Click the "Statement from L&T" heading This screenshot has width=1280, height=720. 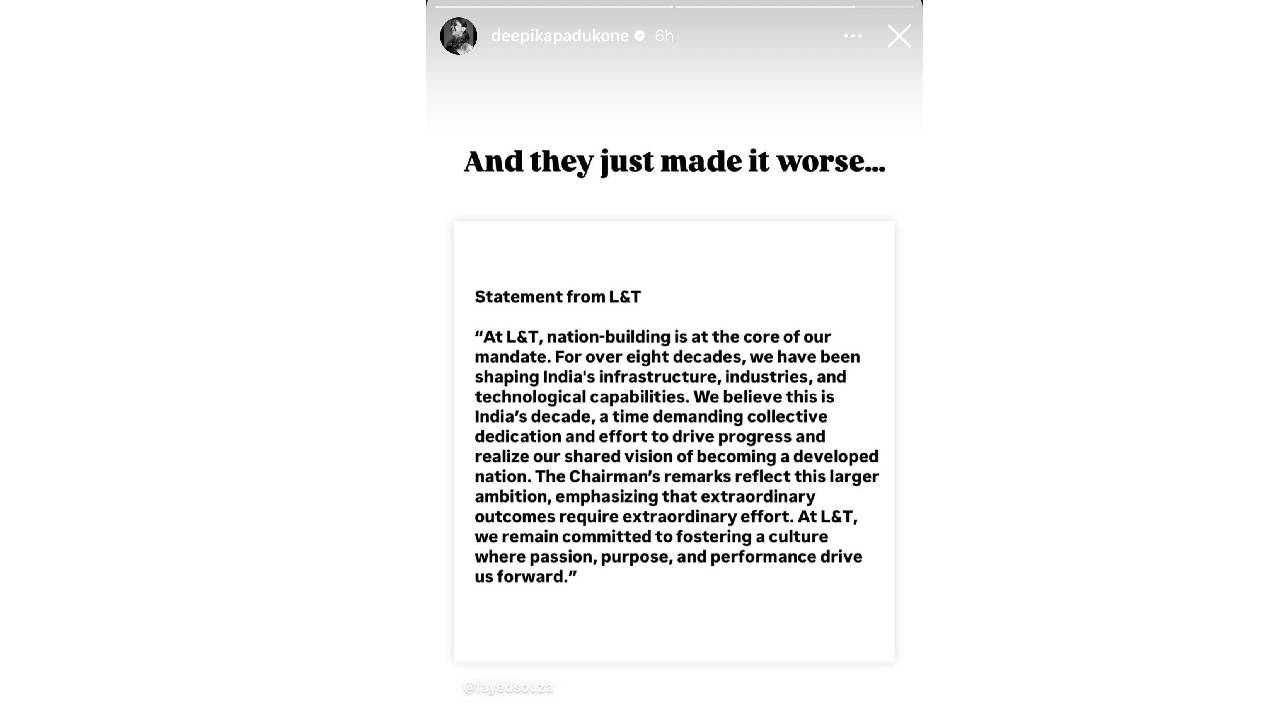557,297
